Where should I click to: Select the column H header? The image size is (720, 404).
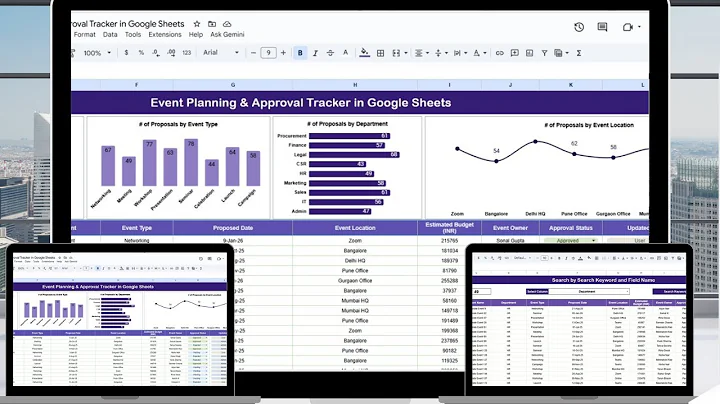[355, 85]
